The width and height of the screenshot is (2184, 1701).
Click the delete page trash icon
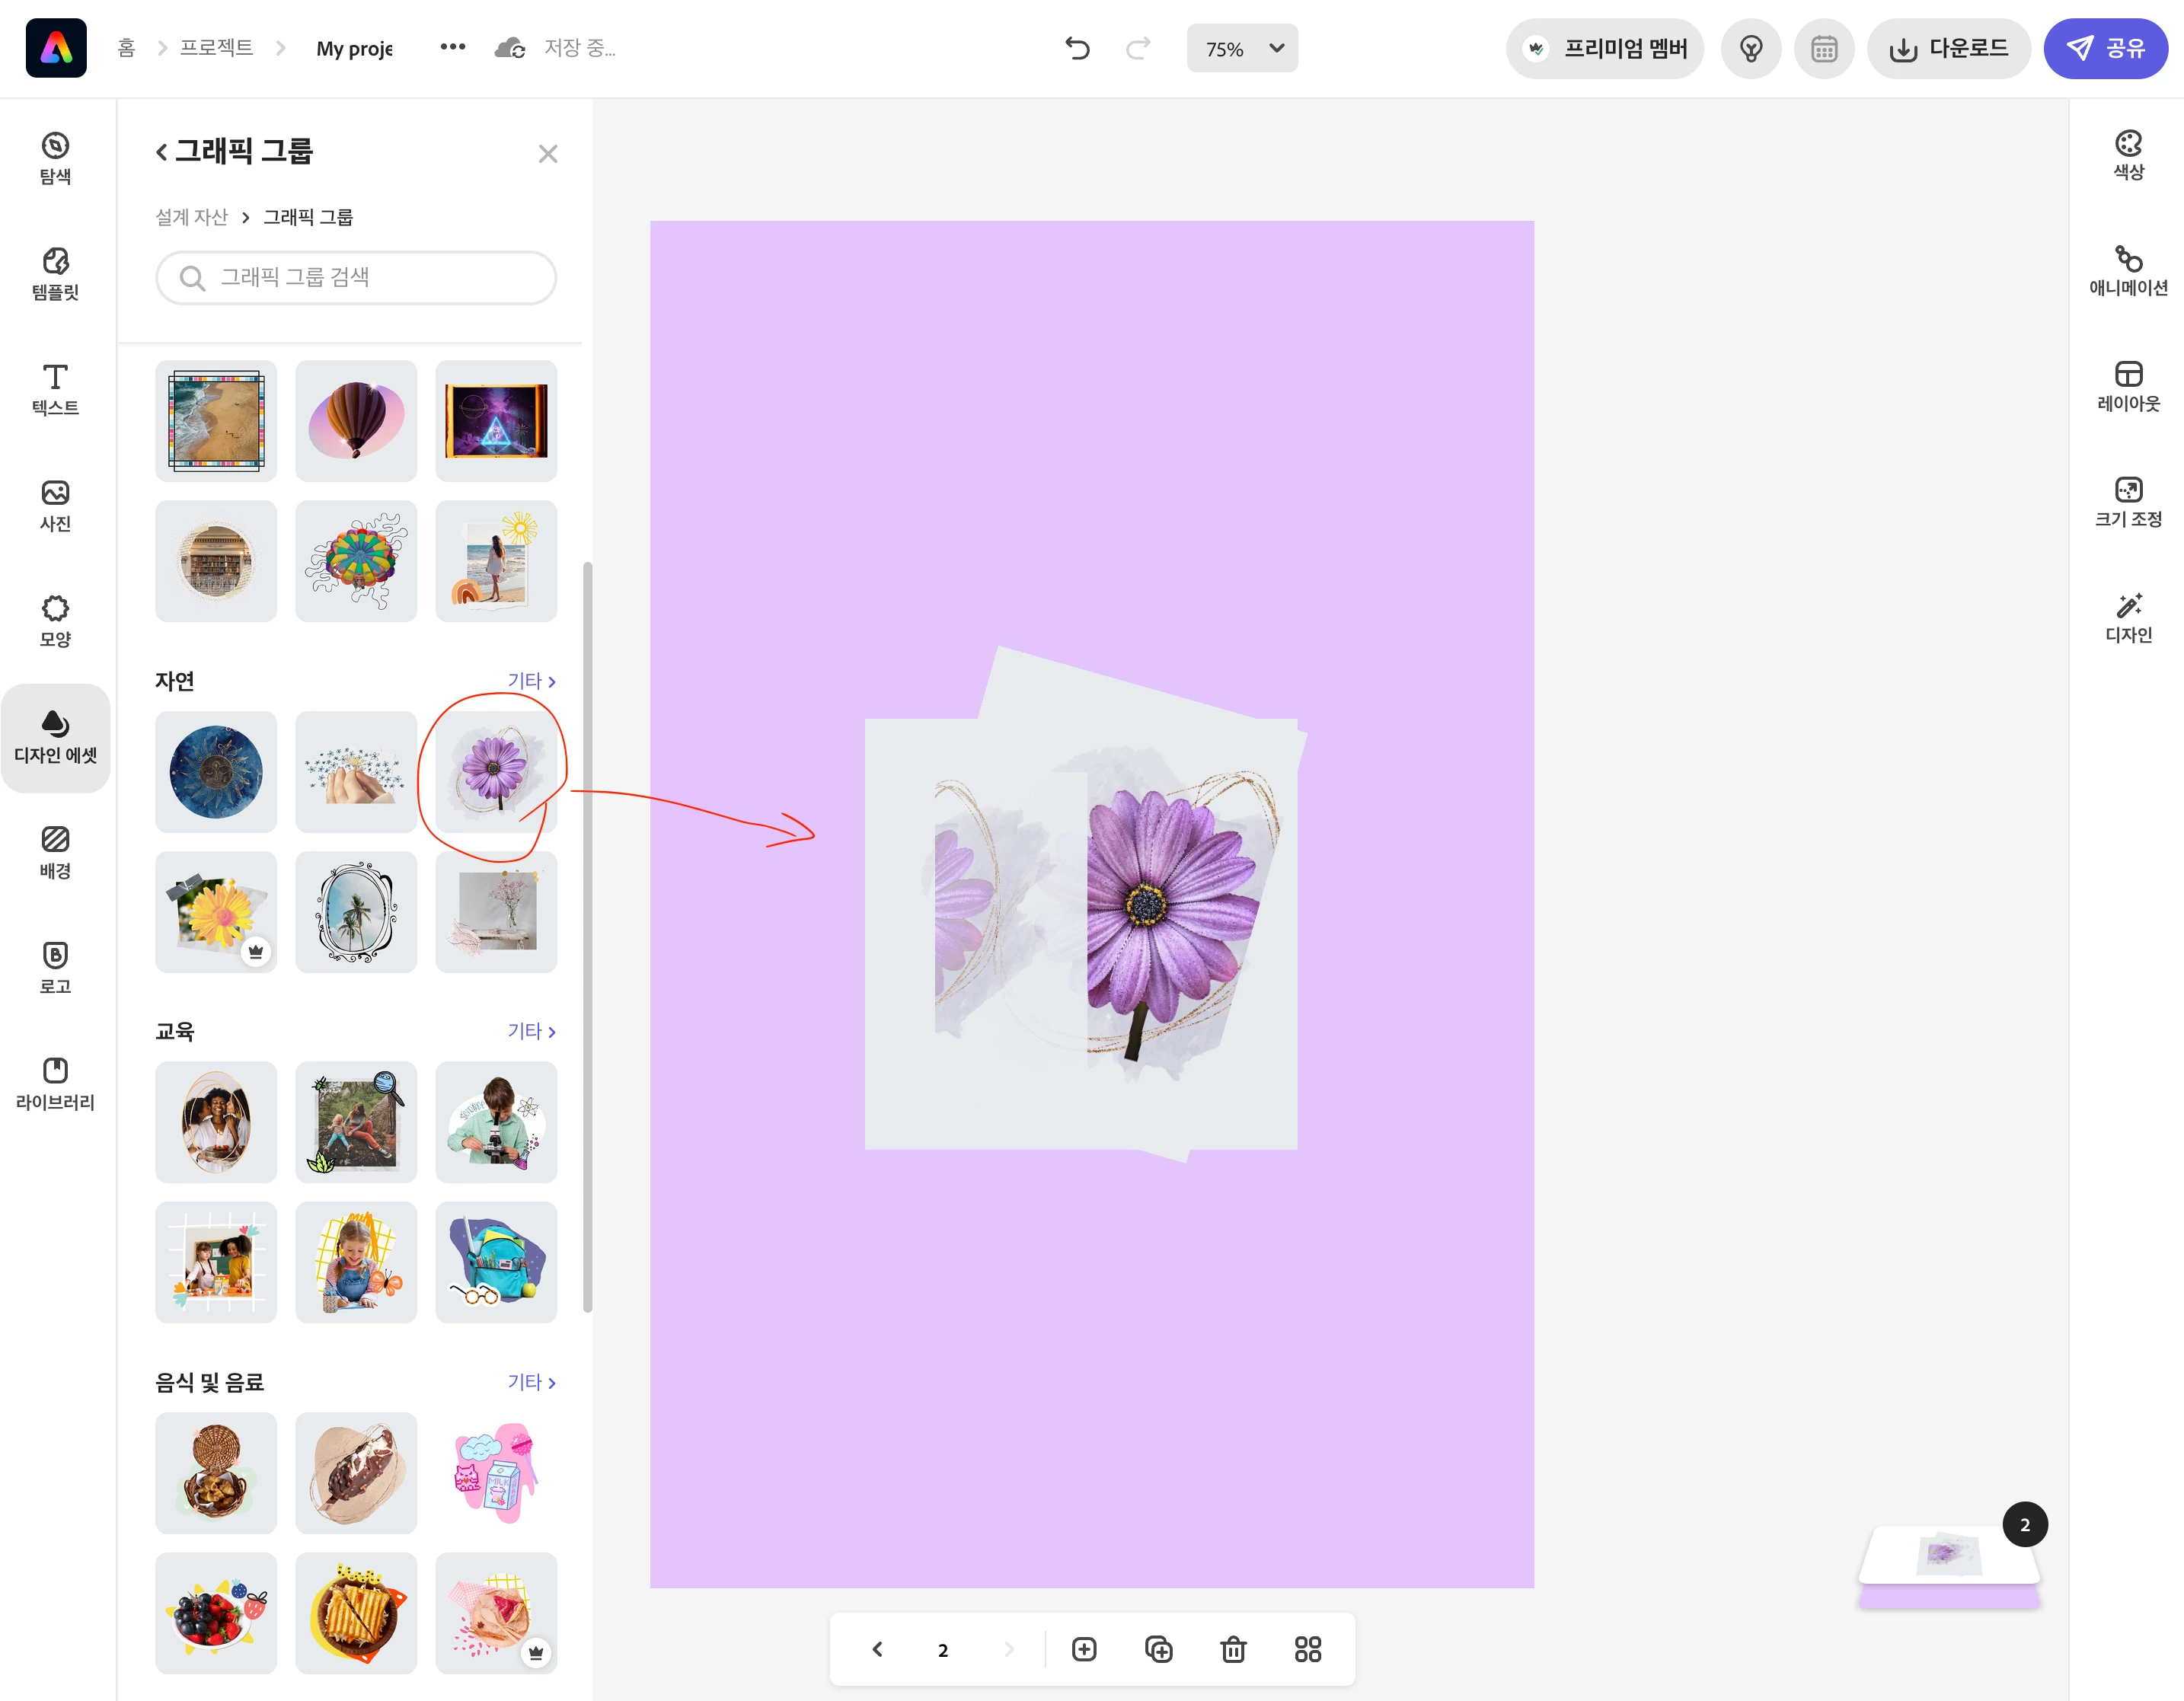point(1233,1649)
